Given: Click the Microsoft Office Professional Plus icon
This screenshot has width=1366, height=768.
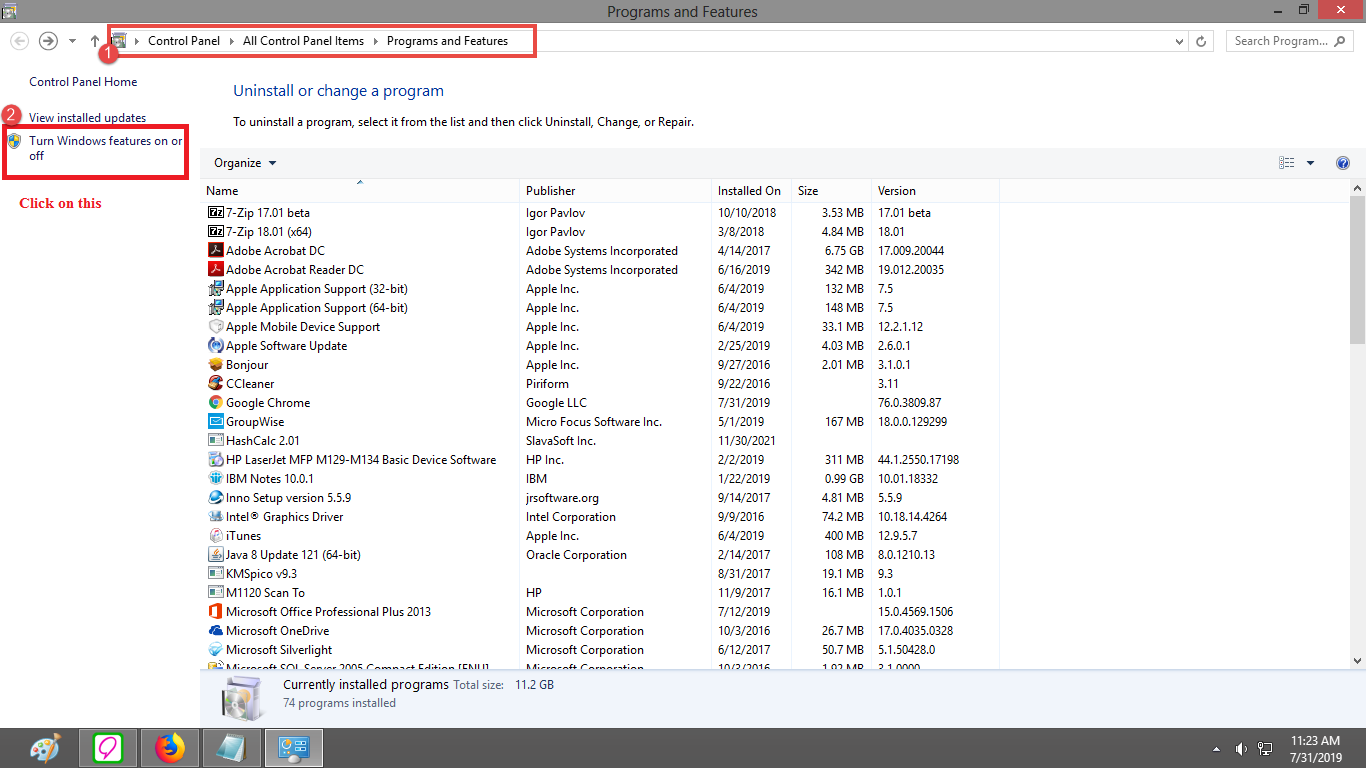Looking at the screenshot, I should [215, 611].
